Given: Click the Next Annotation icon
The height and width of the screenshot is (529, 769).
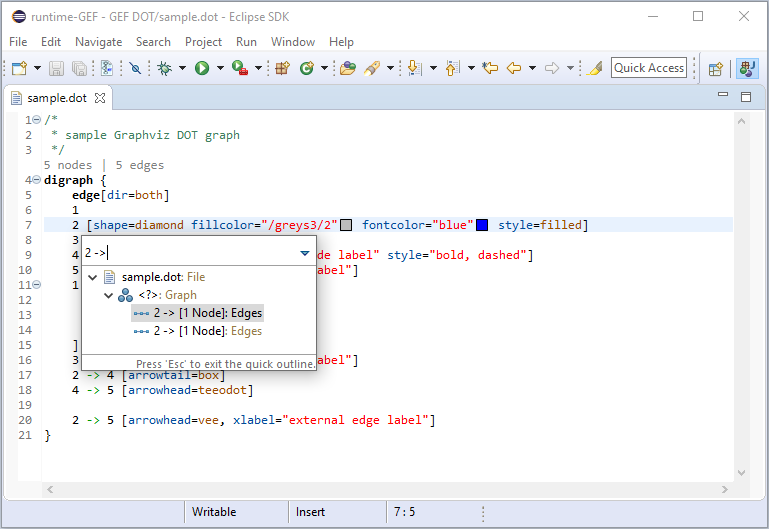Looking at the screenshot, I should pyautogui.click(x=414, y=68).
